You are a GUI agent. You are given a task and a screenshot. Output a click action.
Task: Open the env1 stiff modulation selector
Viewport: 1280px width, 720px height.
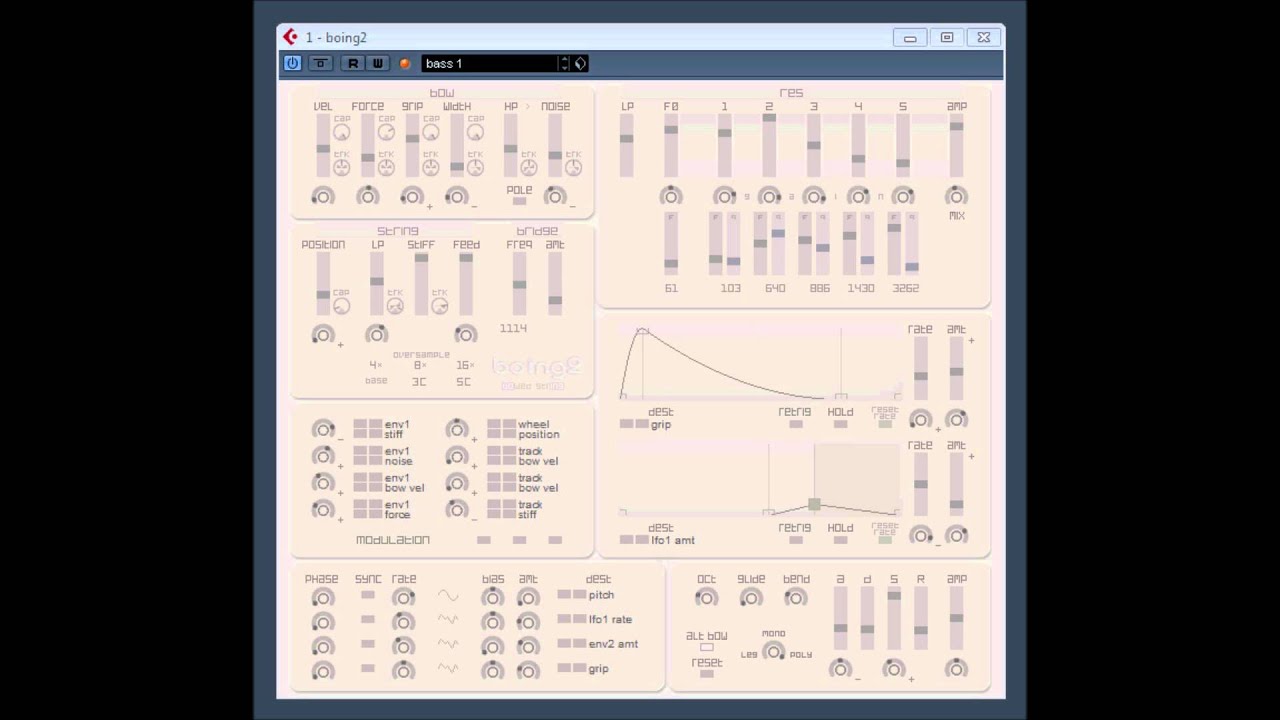382,429
